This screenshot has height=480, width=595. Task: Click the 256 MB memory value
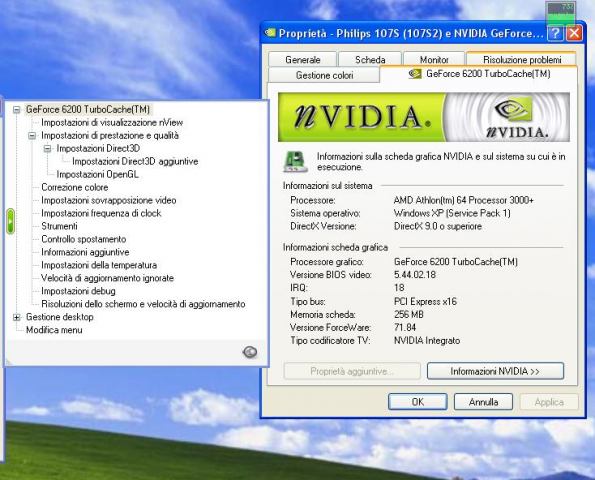[409, 314]
